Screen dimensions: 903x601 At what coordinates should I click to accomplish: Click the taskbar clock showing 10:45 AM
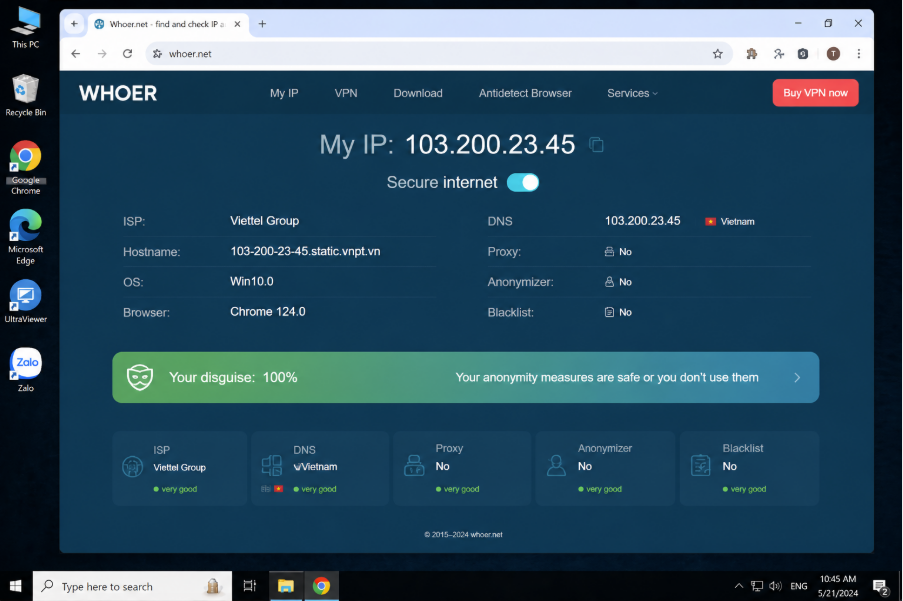(838, 586)
